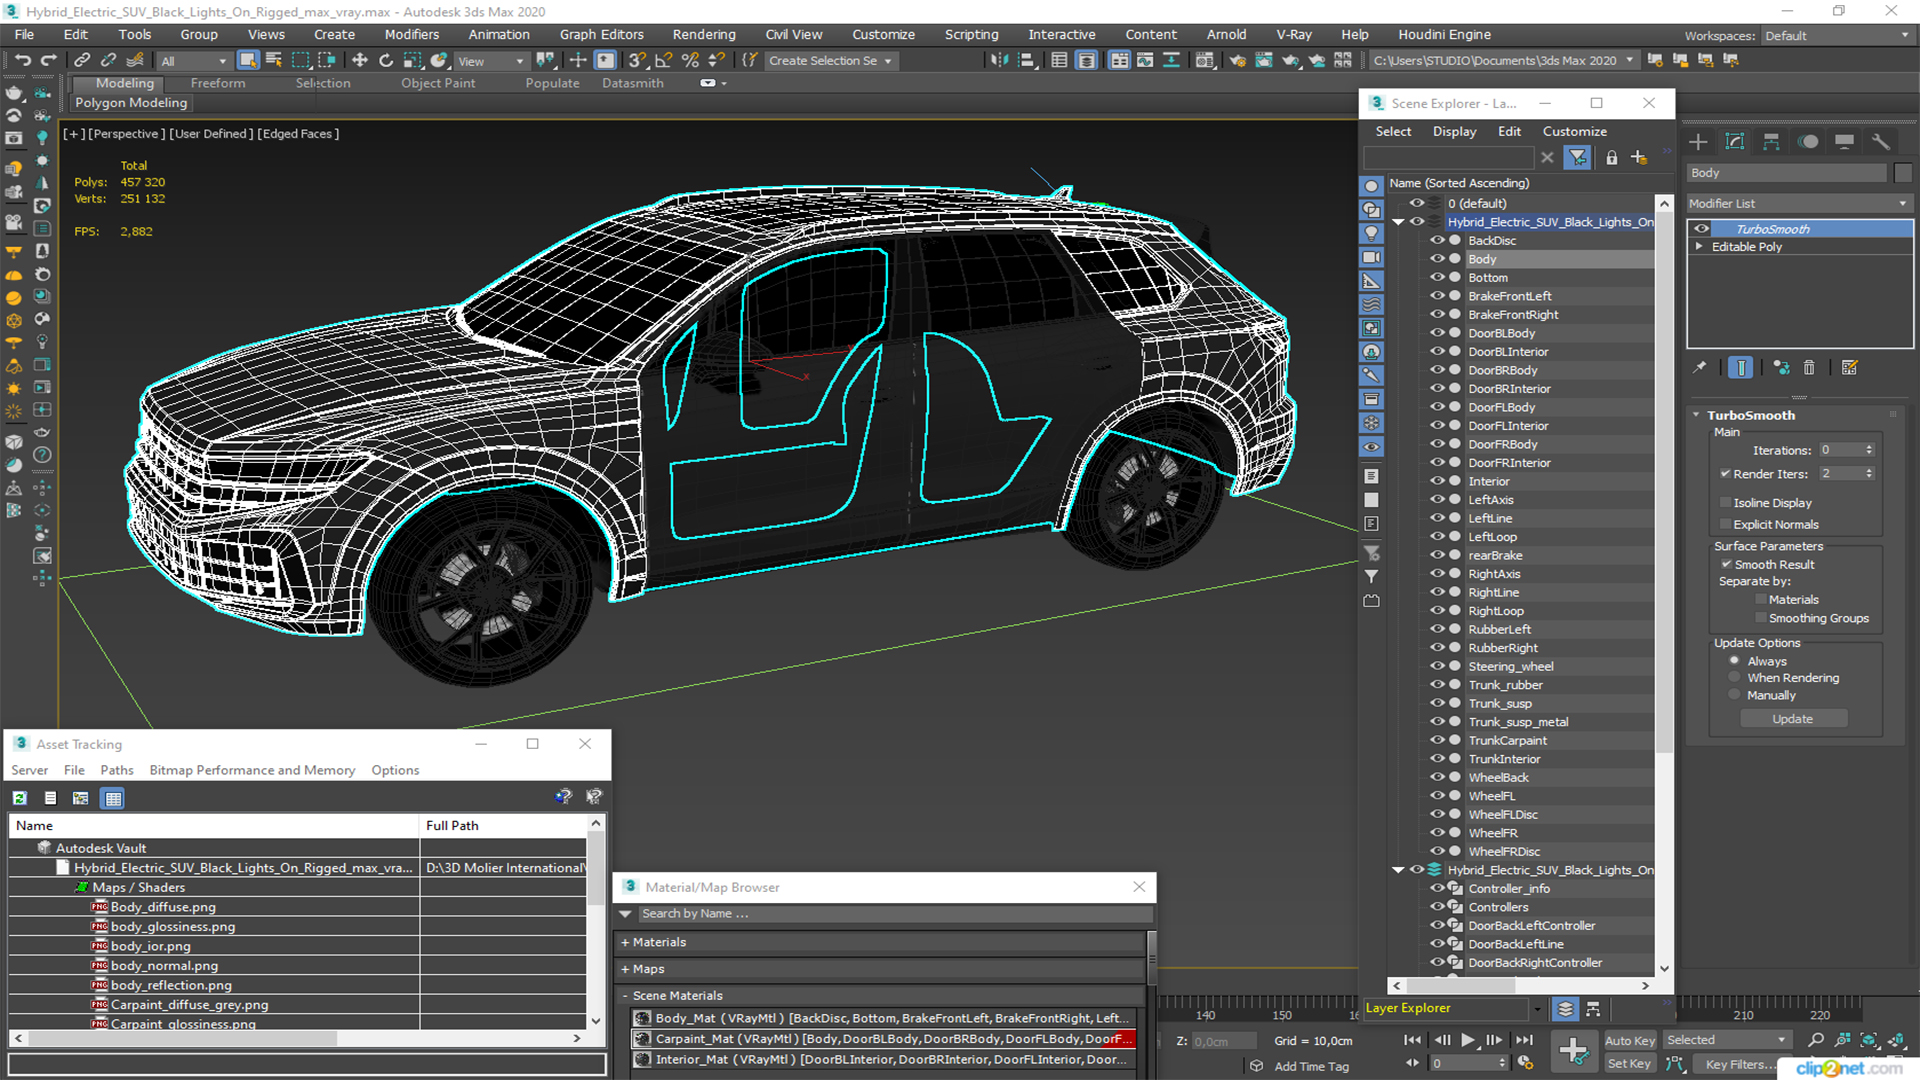Click the Undo arrow in main toolbar
This screenshot has width=1920, height=1080.
[x=22, y=61]
